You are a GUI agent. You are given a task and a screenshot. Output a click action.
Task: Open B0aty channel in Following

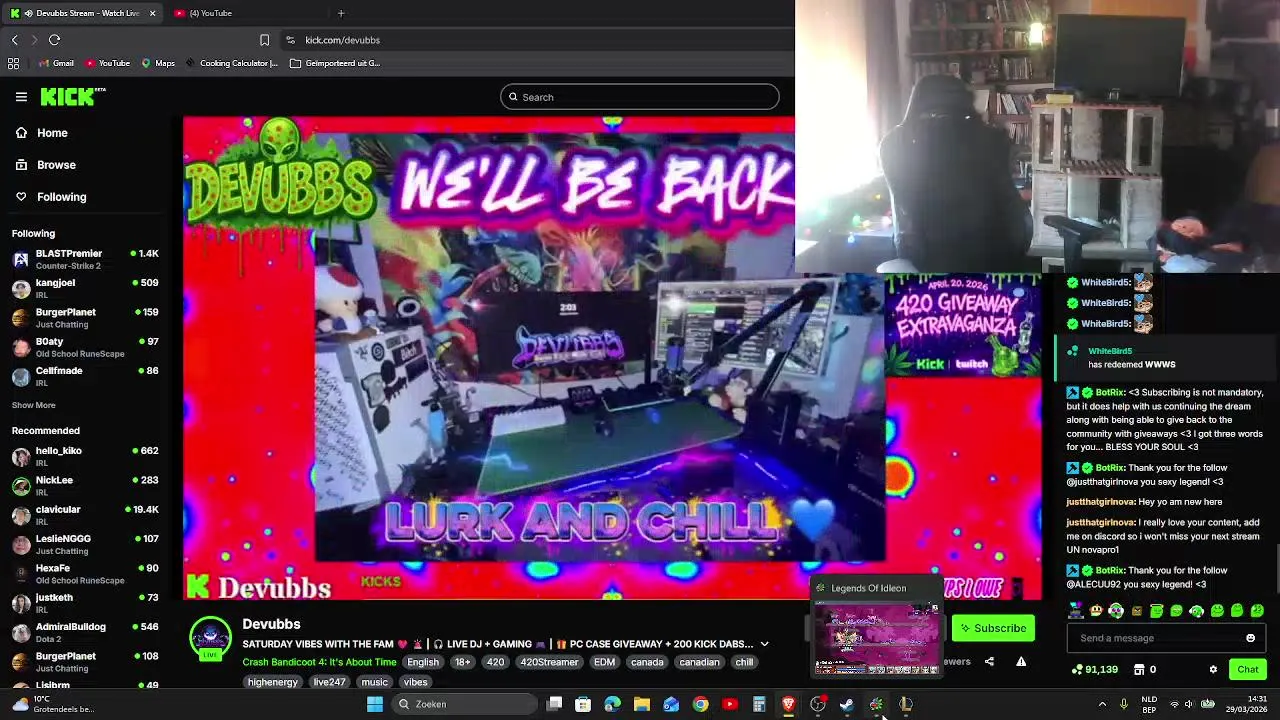[x=85, y=347]
